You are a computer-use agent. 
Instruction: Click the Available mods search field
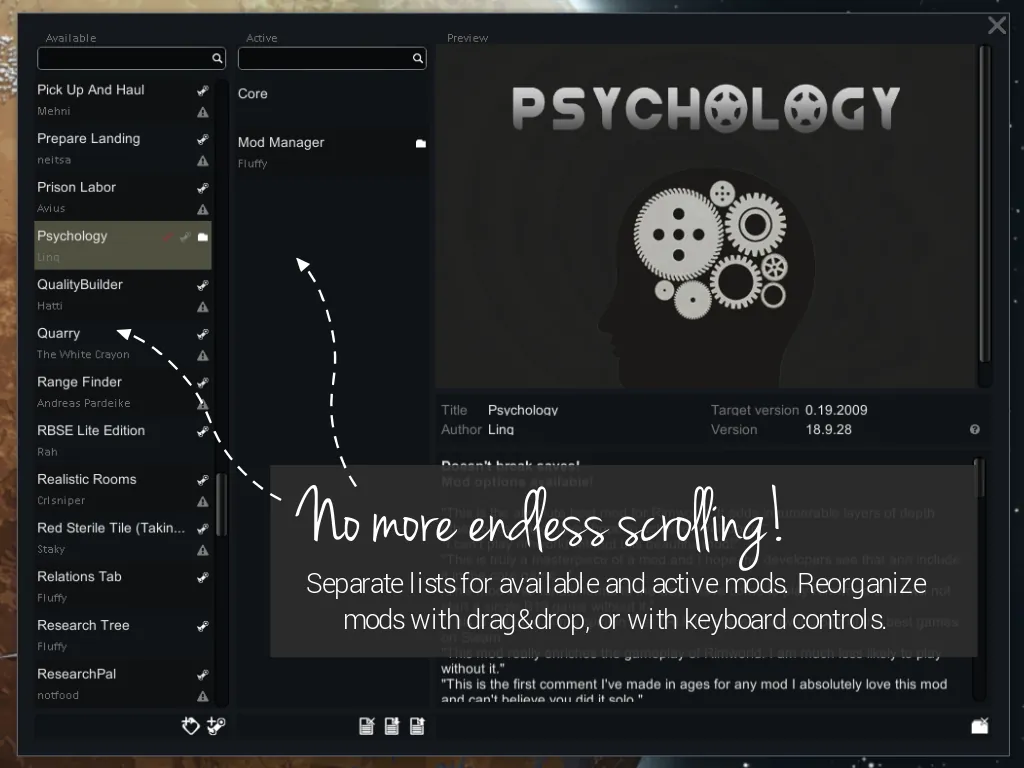coord(124,59)
